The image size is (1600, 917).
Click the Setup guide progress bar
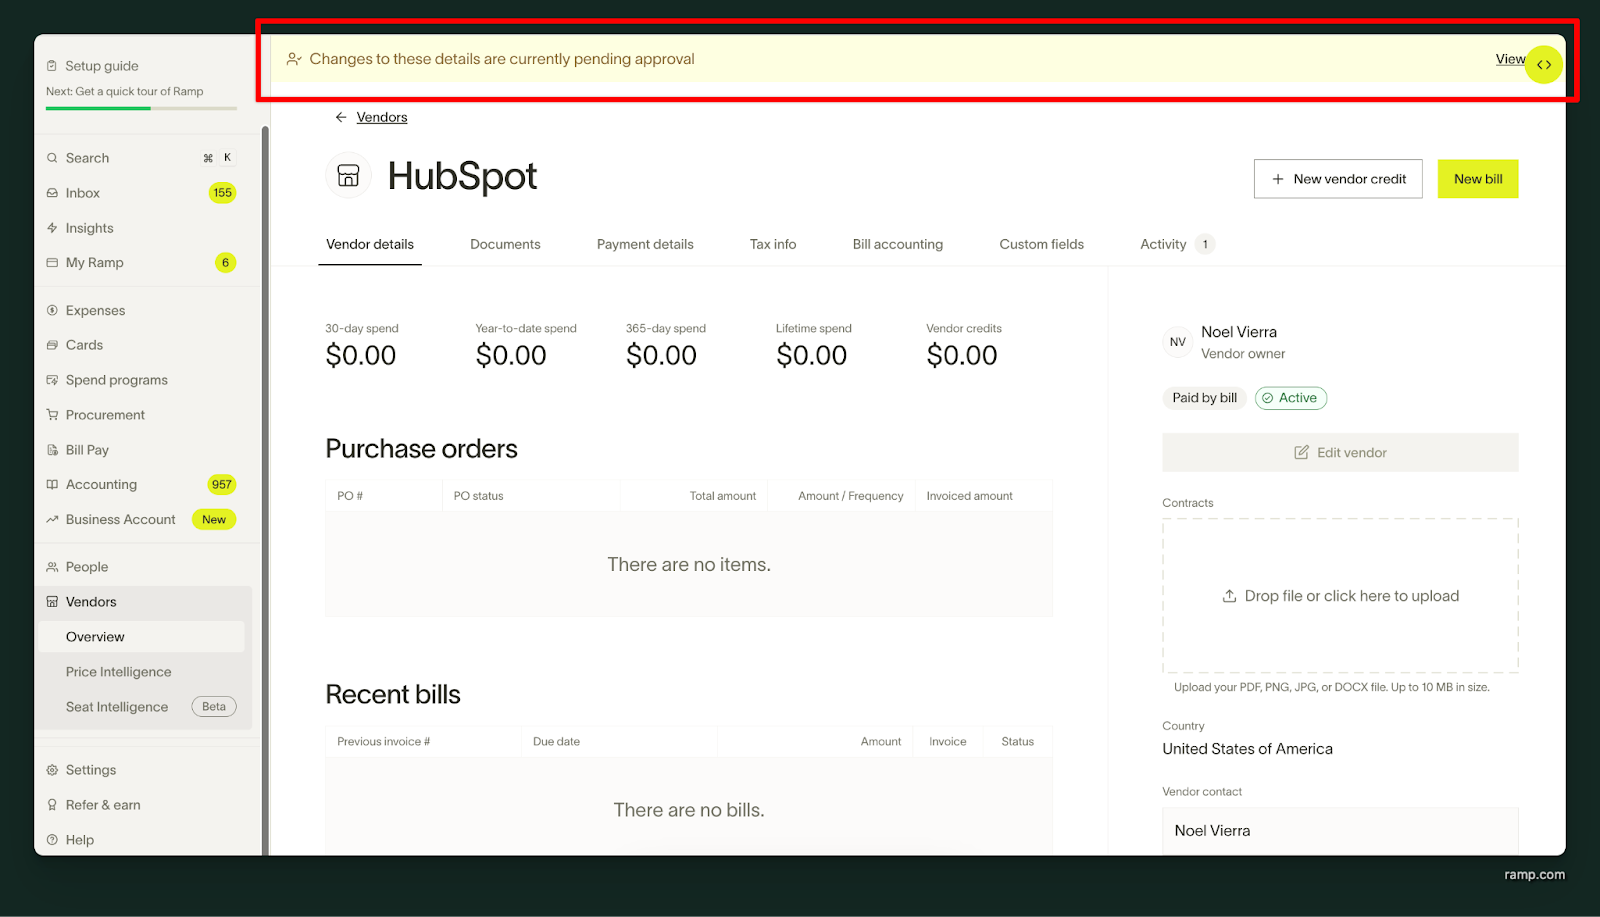click(141, 108)
